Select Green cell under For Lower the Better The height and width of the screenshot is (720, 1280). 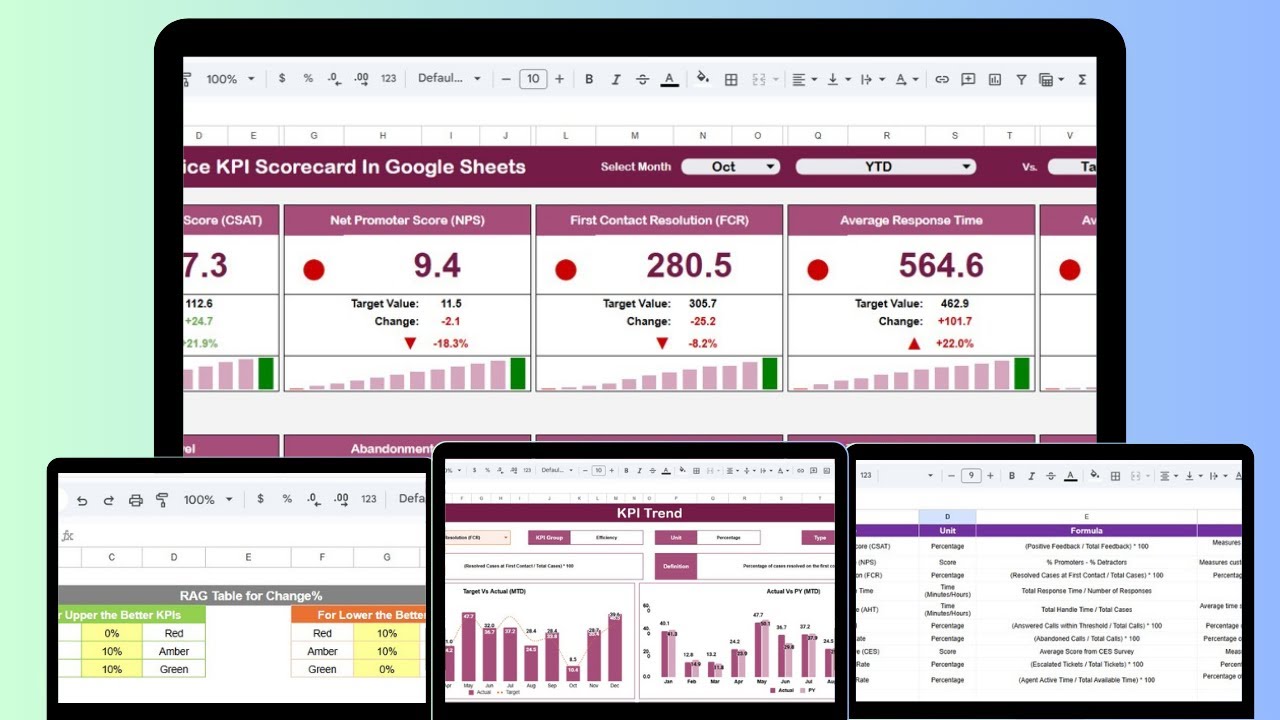(x=322, y=669)
